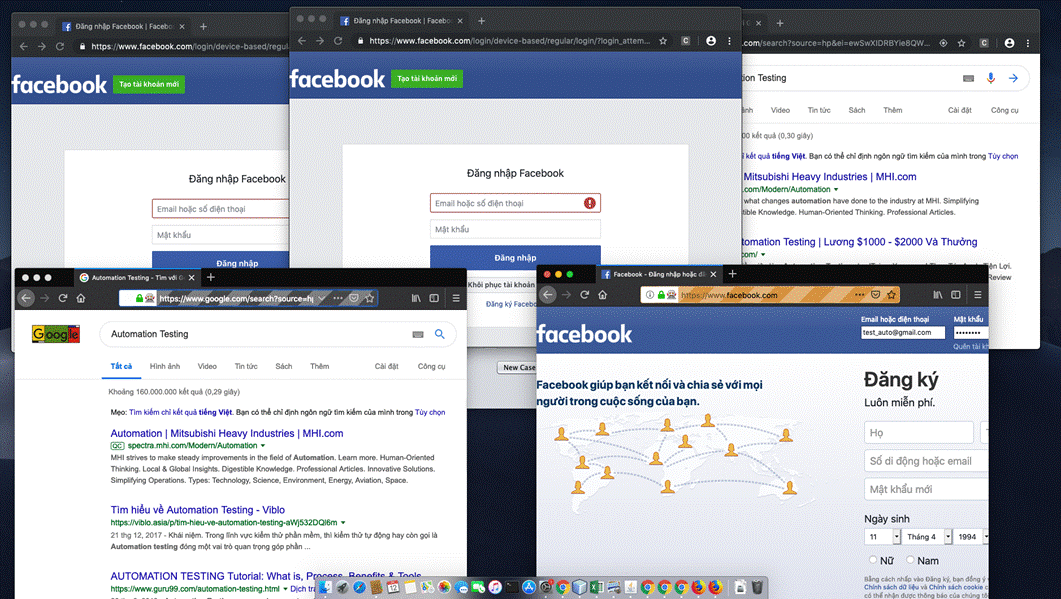Click the red error icon in email field

tap(589, 203)
